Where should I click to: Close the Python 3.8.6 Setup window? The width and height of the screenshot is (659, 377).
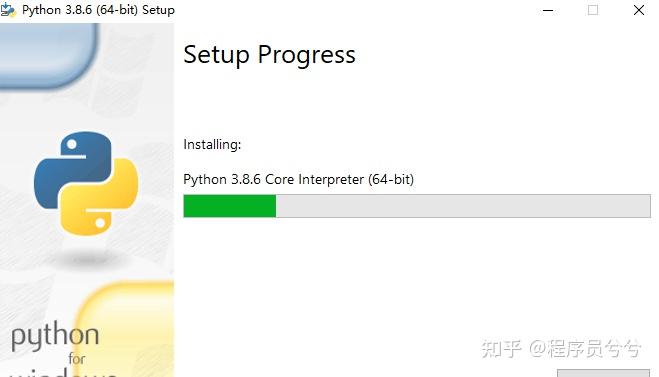click(x=638, y=10)
